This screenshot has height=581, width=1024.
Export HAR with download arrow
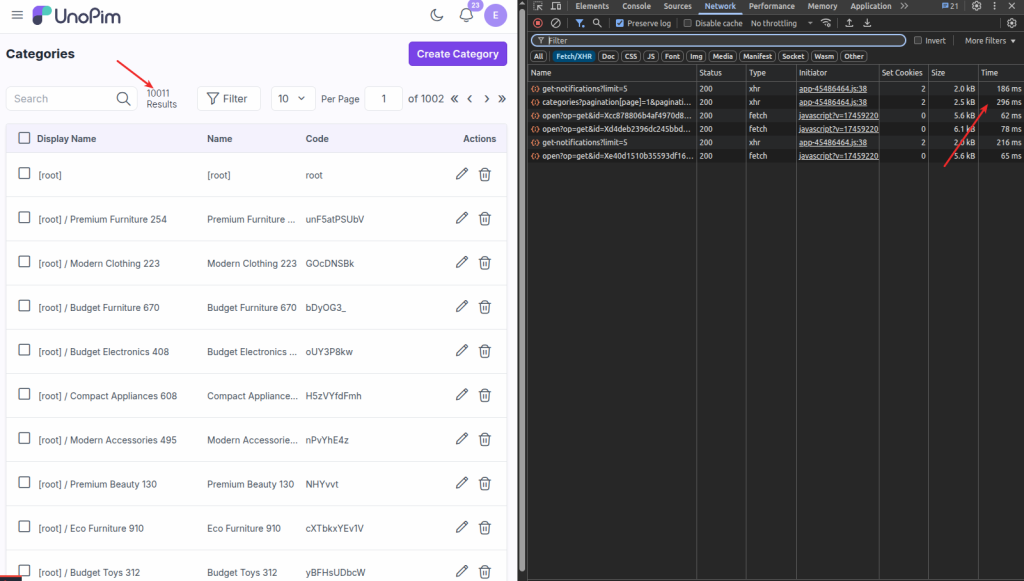(x=867, y=23)
